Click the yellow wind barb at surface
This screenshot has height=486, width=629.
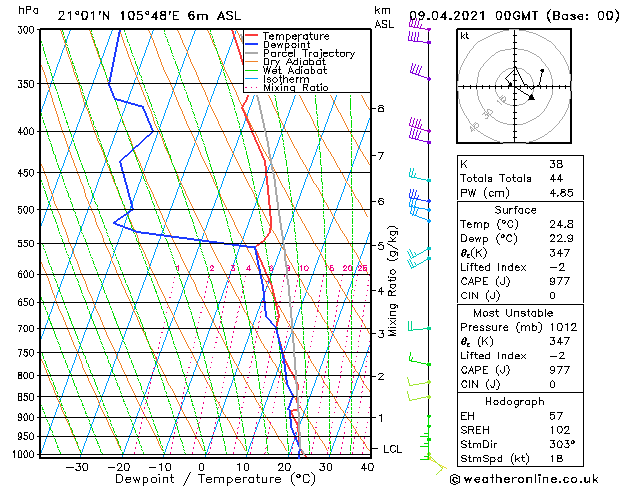(x=437, y=463)
